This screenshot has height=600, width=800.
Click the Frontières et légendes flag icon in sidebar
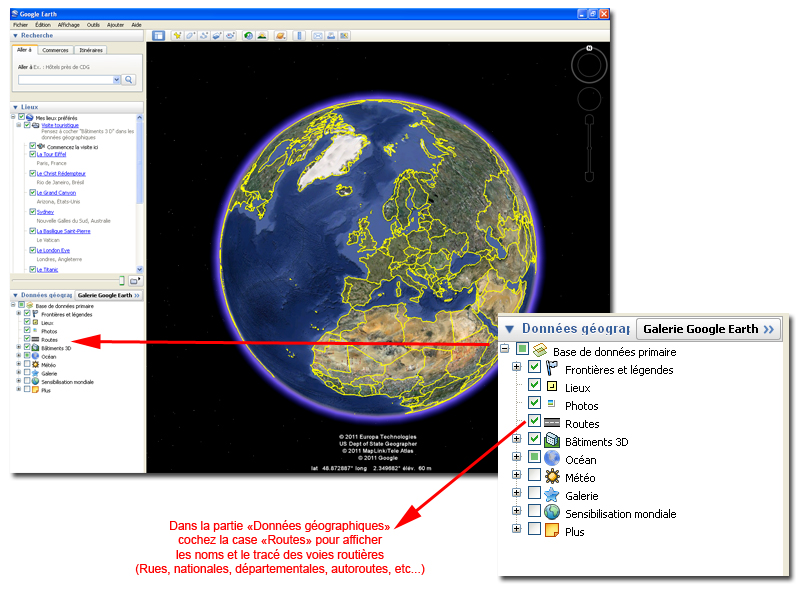[35, 314]
